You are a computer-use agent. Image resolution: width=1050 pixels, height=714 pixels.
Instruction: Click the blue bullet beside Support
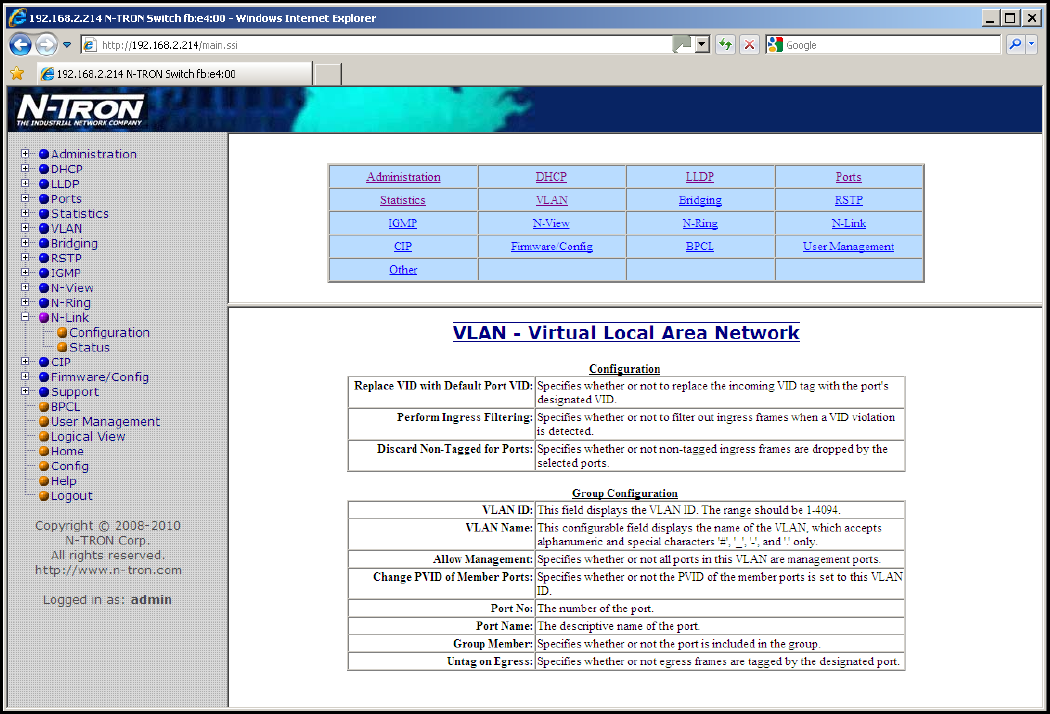[44, 392]
